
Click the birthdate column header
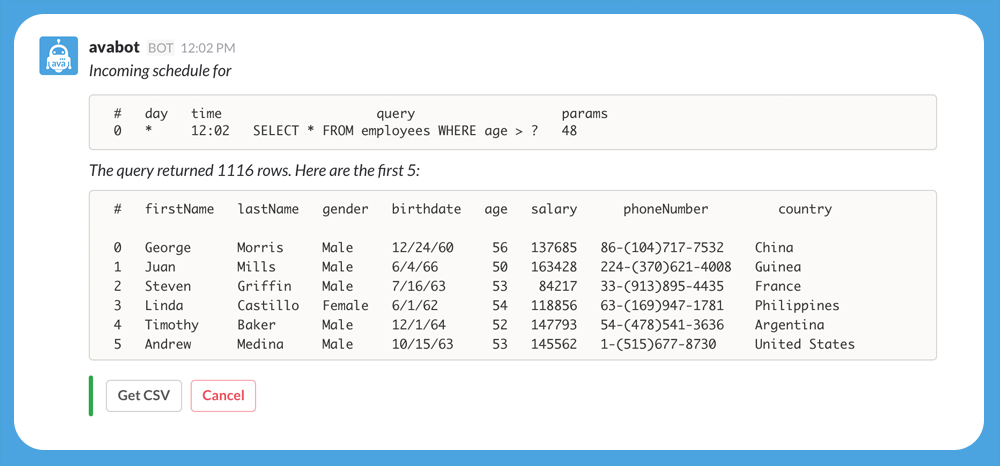tap(426, 208)
